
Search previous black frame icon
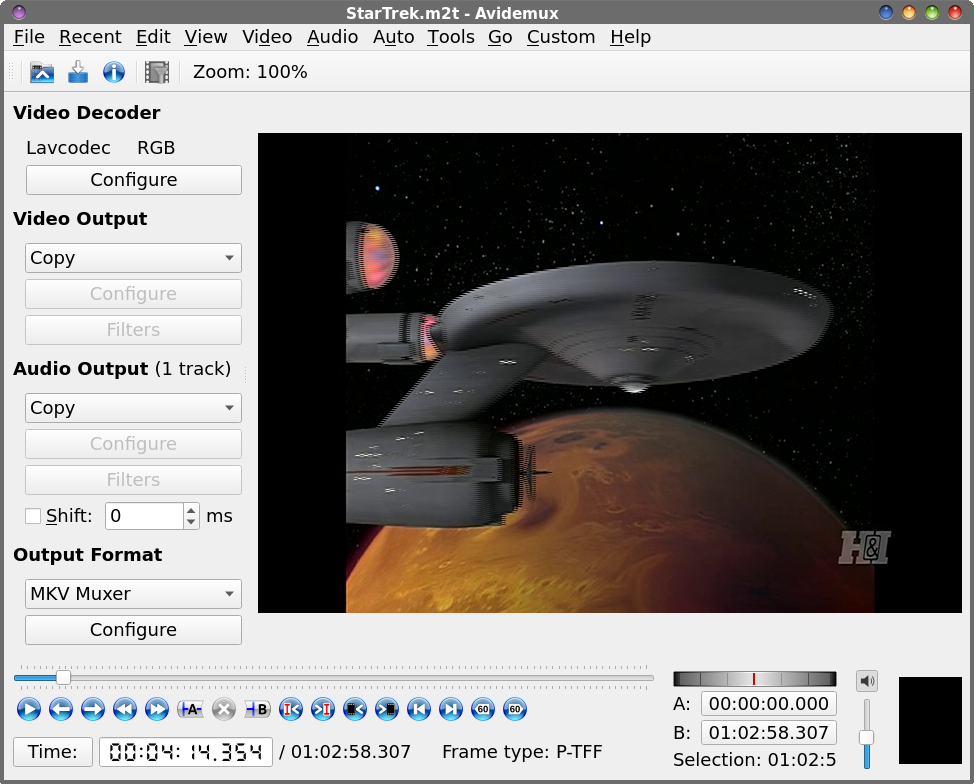coord(355,709)
